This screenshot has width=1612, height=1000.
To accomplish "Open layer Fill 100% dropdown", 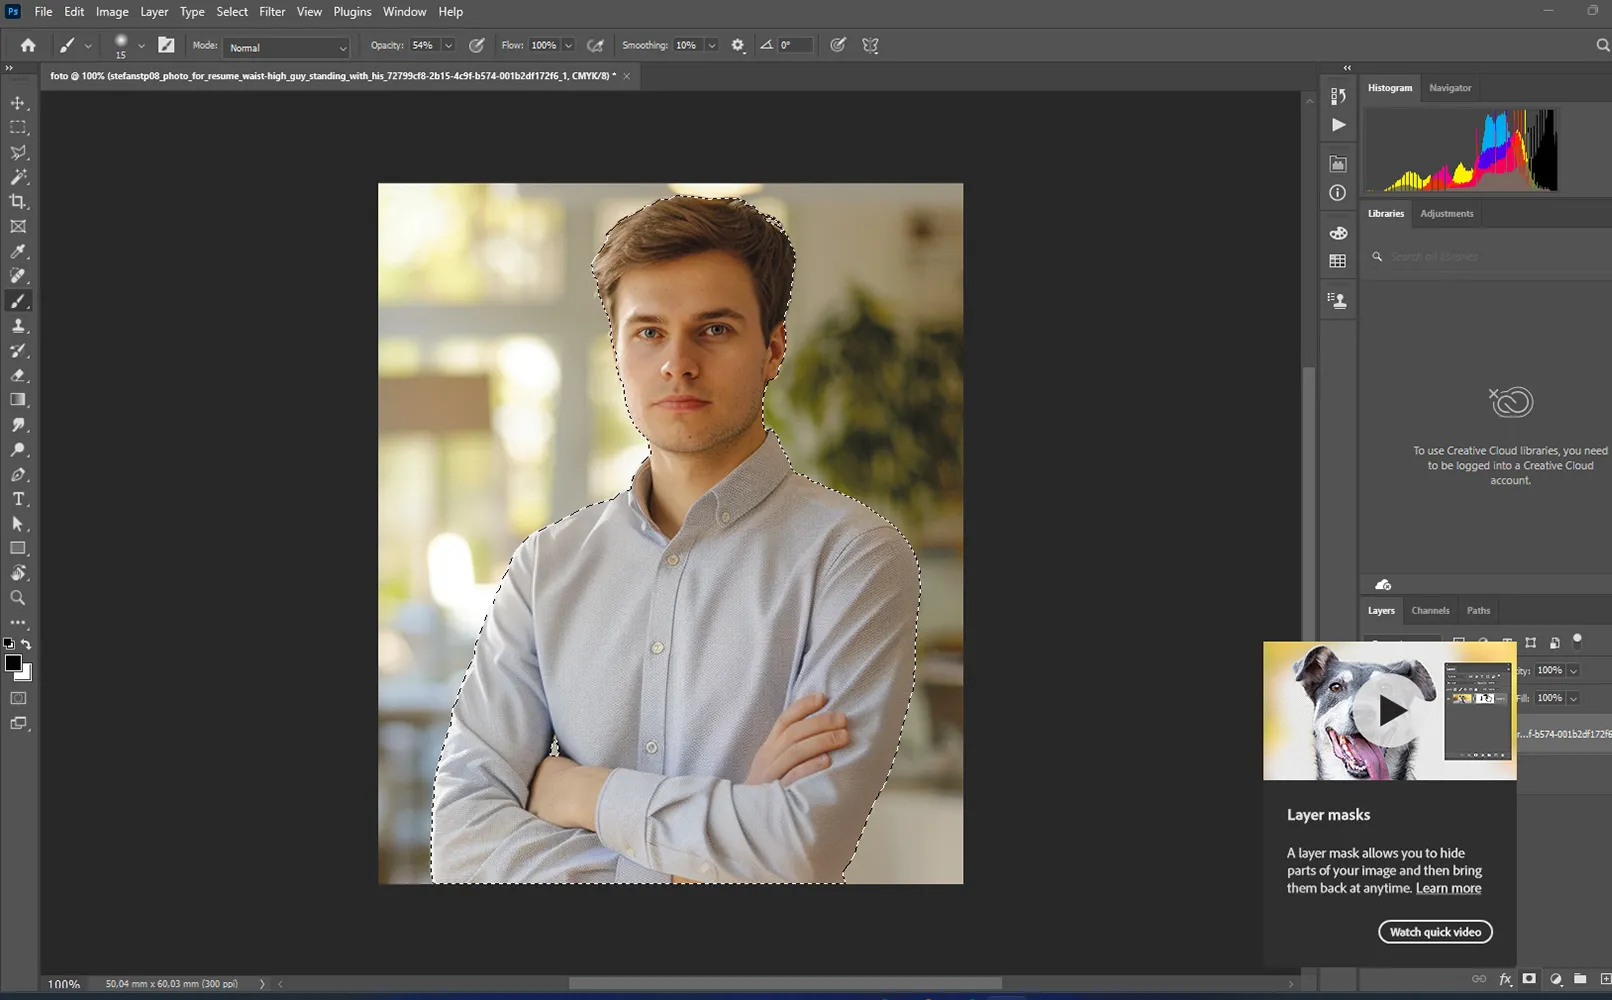I will point(1573,698).
